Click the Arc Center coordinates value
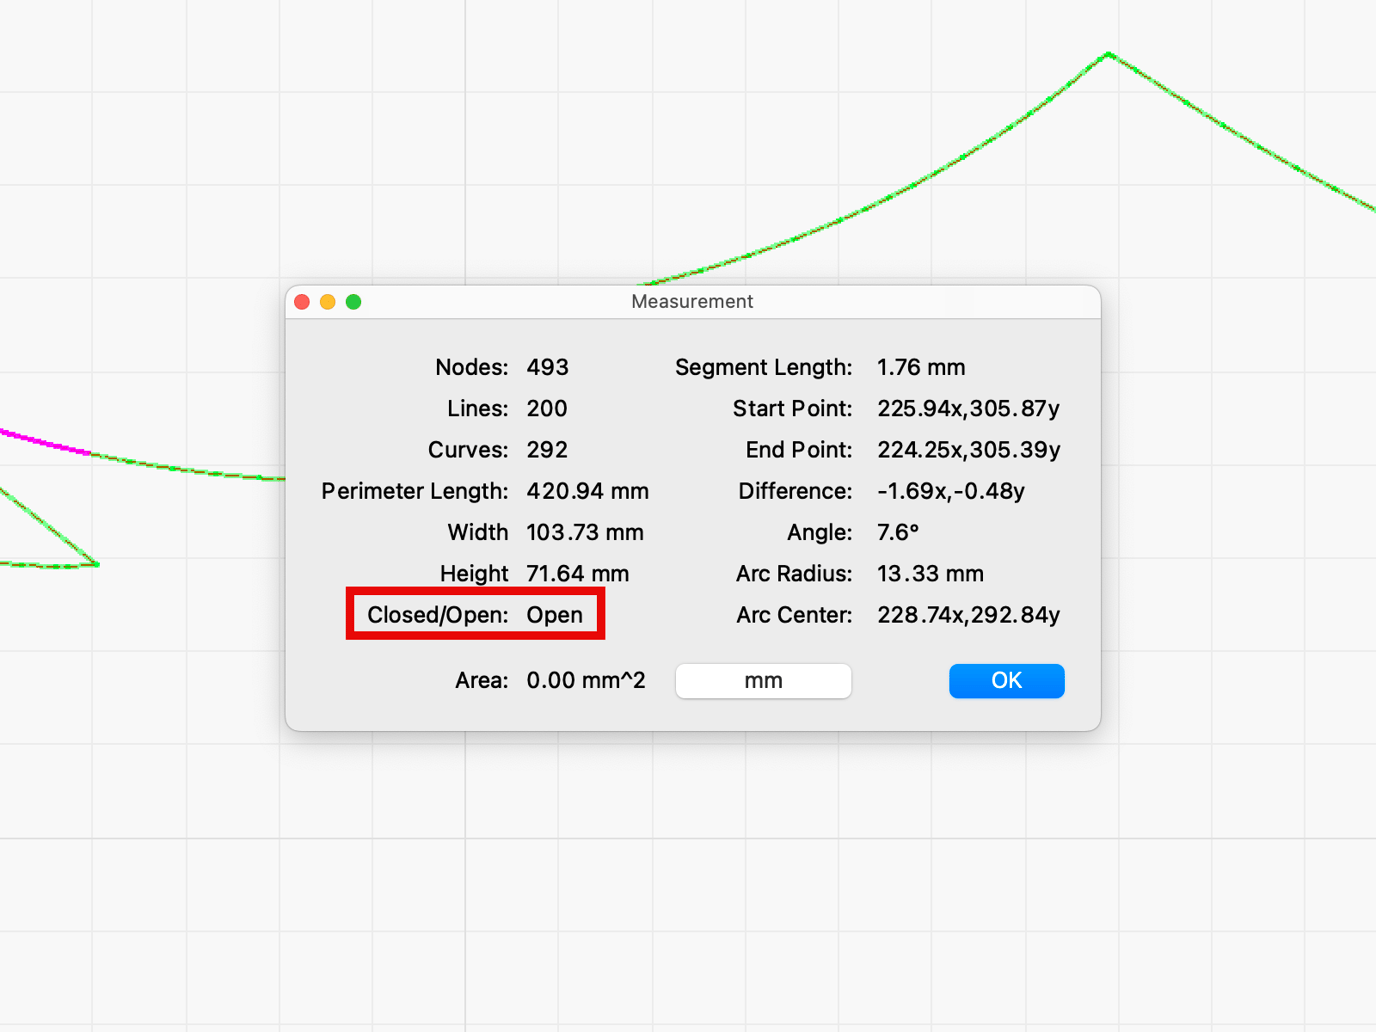This screenshot has width=1376, height=1032. point(968,615)
